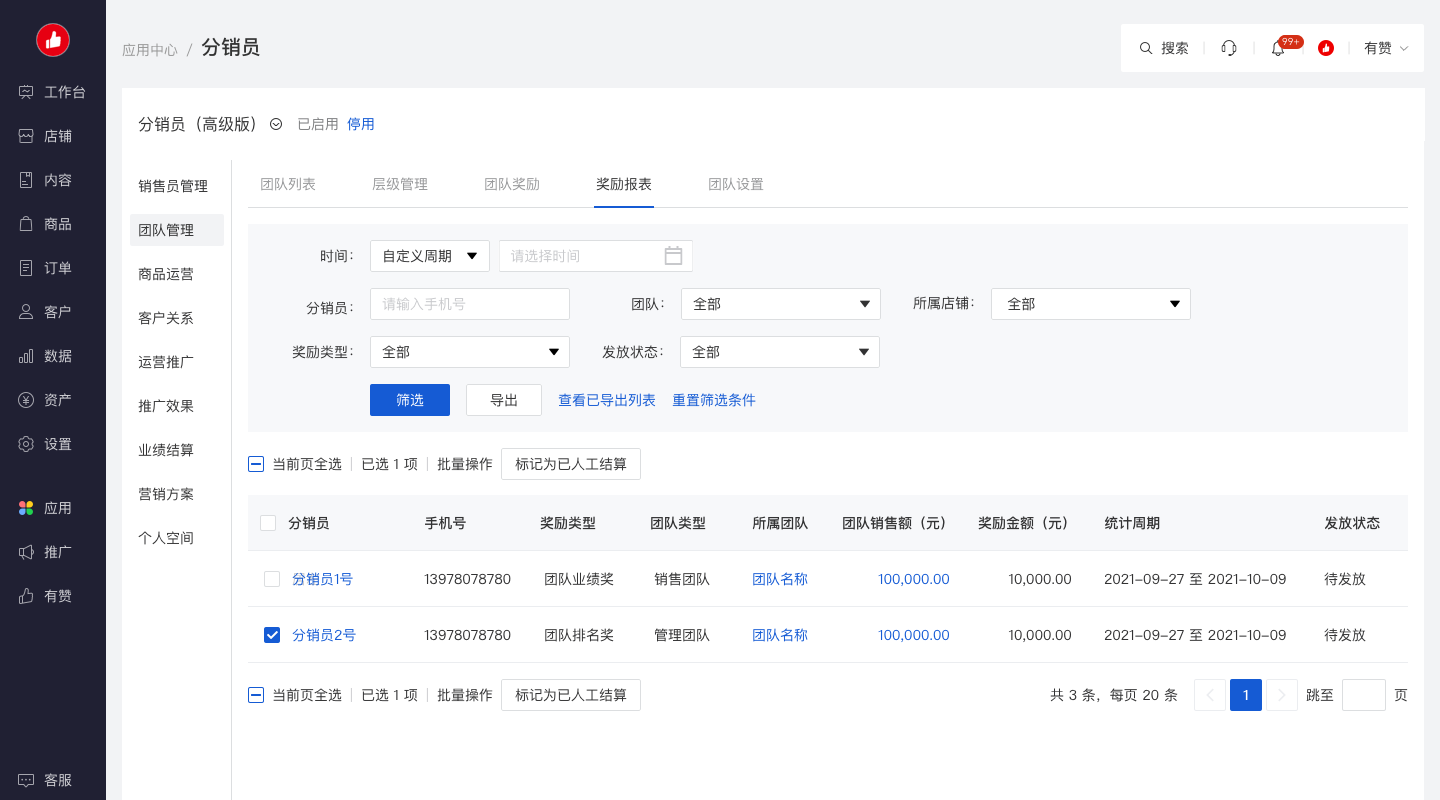Screen dimensions: 1440x800
Task: Check the 分销员1号 row checkbox
Action: (x=272, y=579)
